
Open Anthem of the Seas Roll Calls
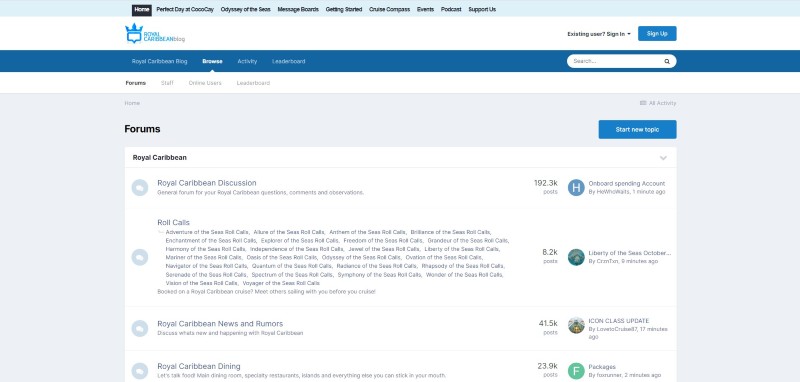[367, 232]
